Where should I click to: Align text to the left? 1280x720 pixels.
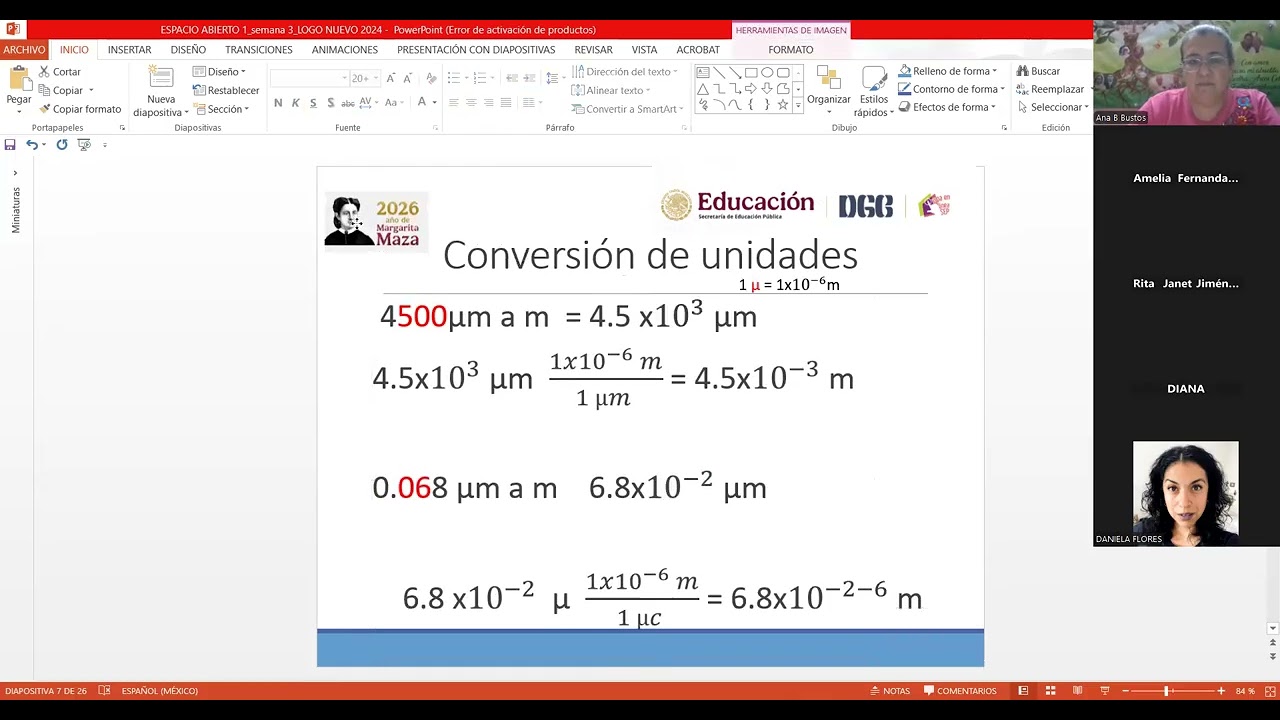[454, 103]
